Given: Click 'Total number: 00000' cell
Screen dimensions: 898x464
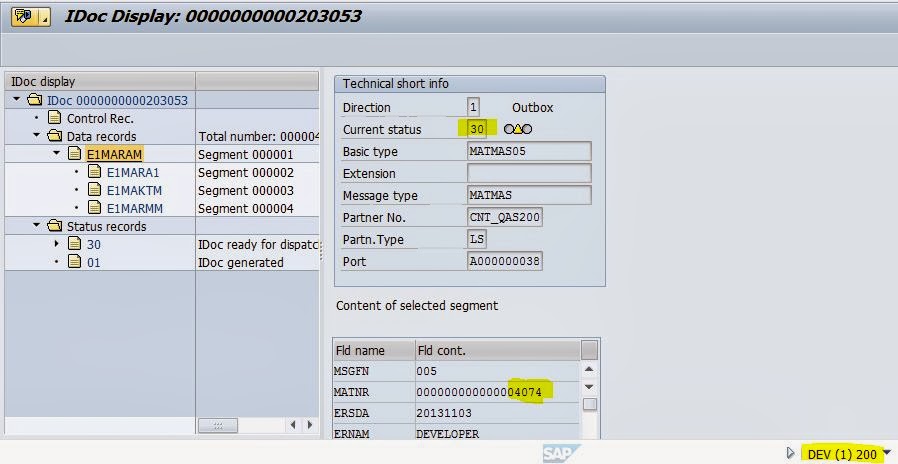Looking at the screenshot, I should pos(258,137).
